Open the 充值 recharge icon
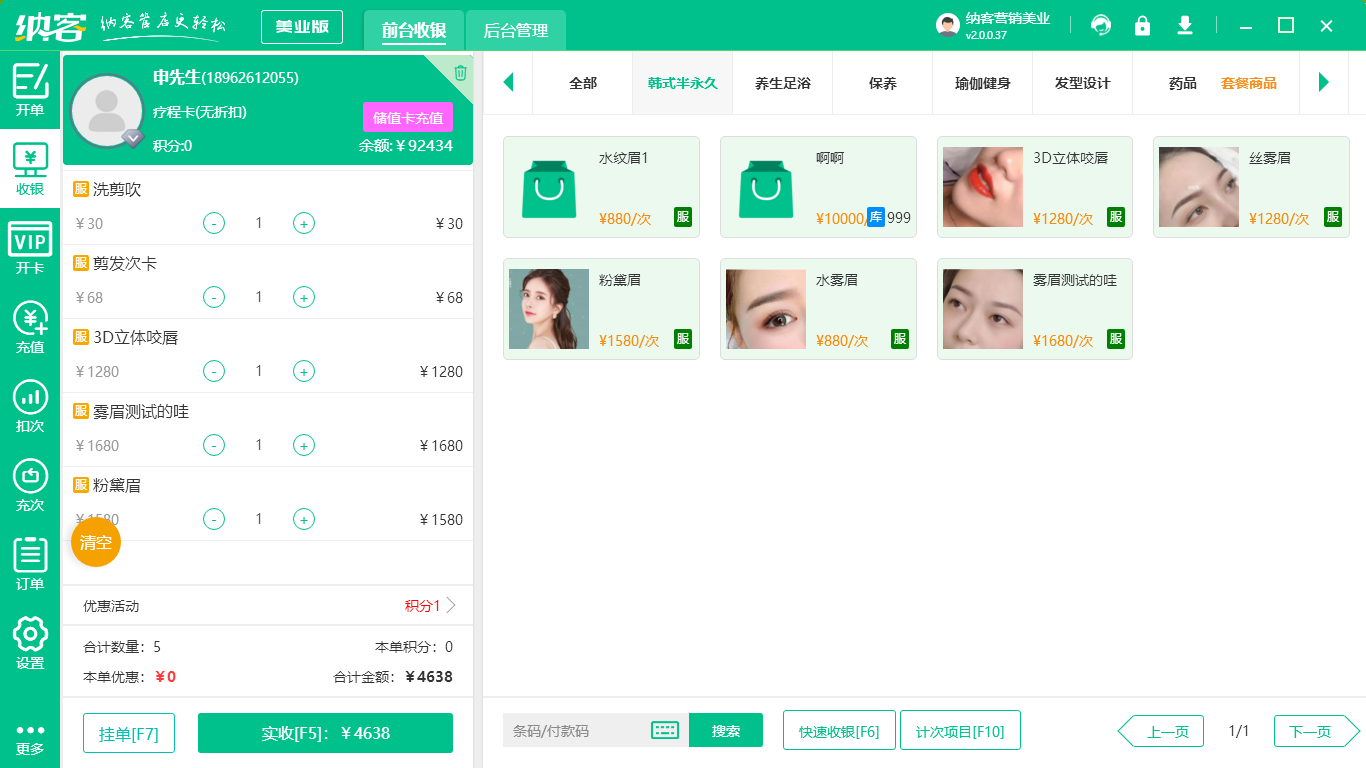 [30, 326]
